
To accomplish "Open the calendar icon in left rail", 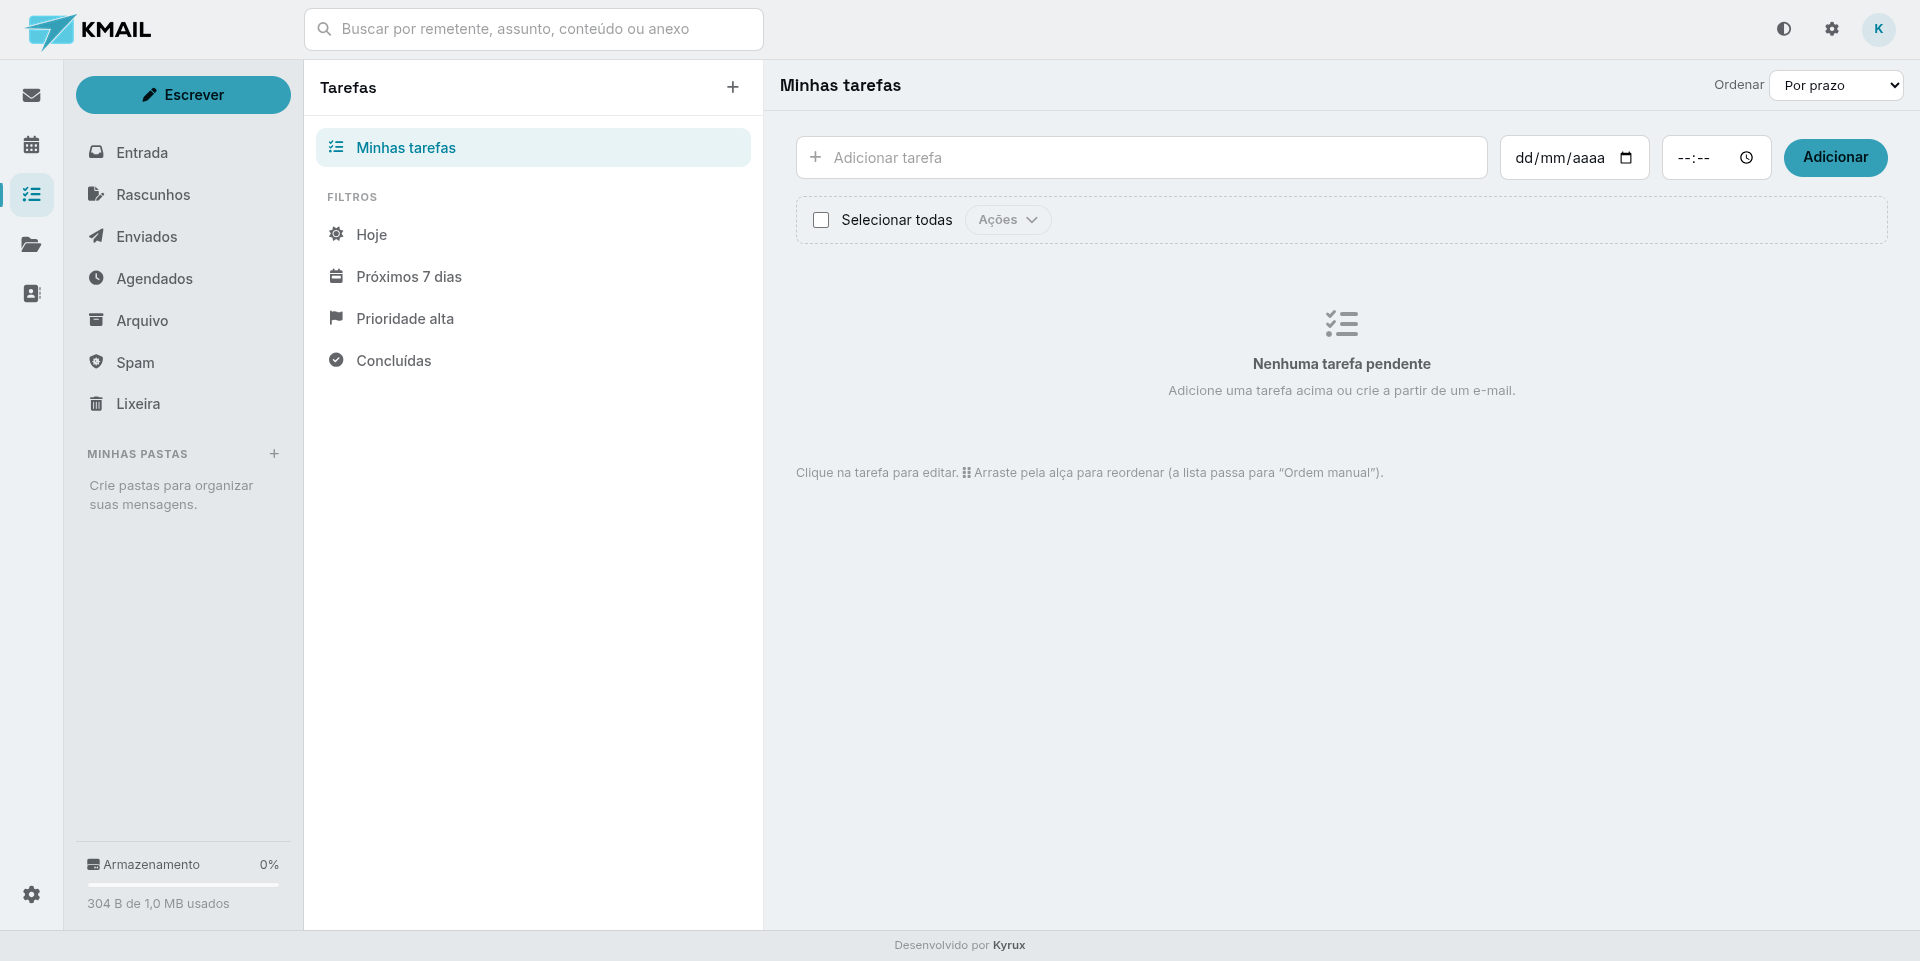I will point(32,145).
